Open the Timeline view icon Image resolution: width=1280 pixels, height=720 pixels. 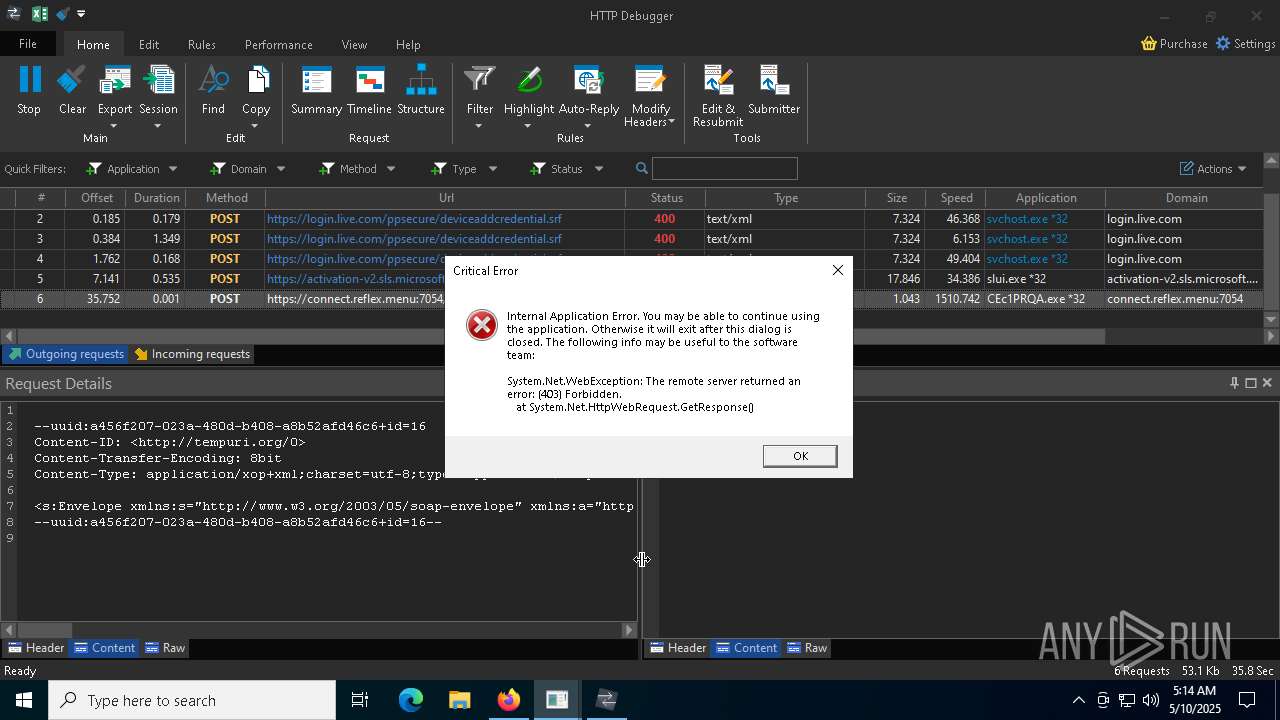pos(369,80)
